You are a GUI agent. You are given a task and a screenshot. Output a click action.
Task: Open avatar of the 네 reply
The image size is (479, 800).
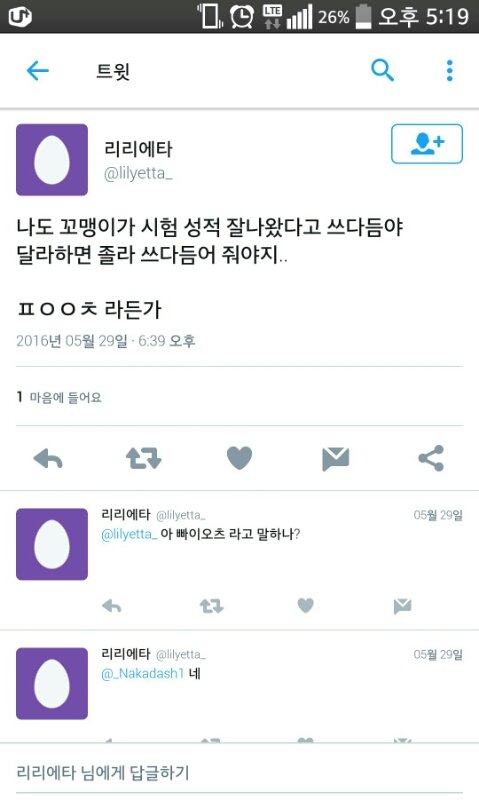pos(52,684)
